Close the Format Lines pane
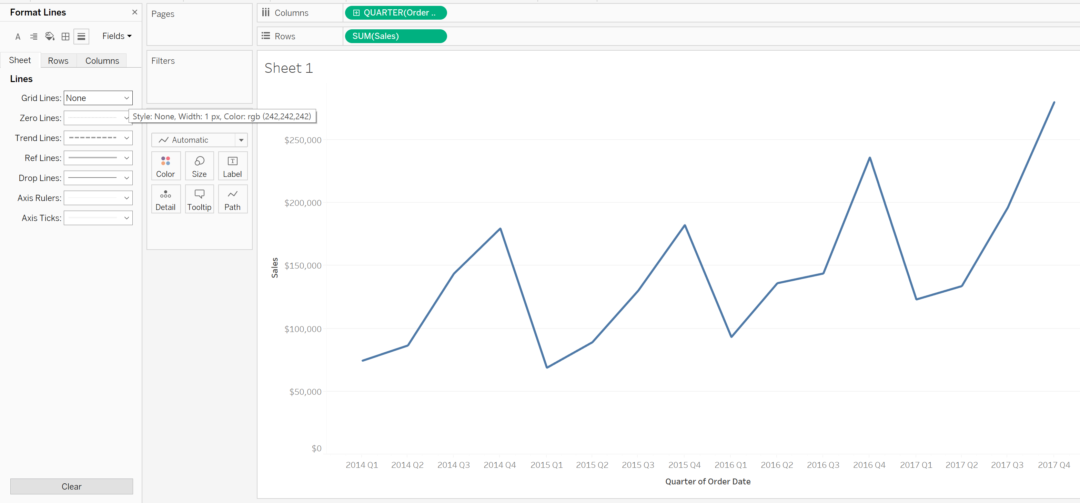Screen dimensions: 1080x503 tap(134, 12)
